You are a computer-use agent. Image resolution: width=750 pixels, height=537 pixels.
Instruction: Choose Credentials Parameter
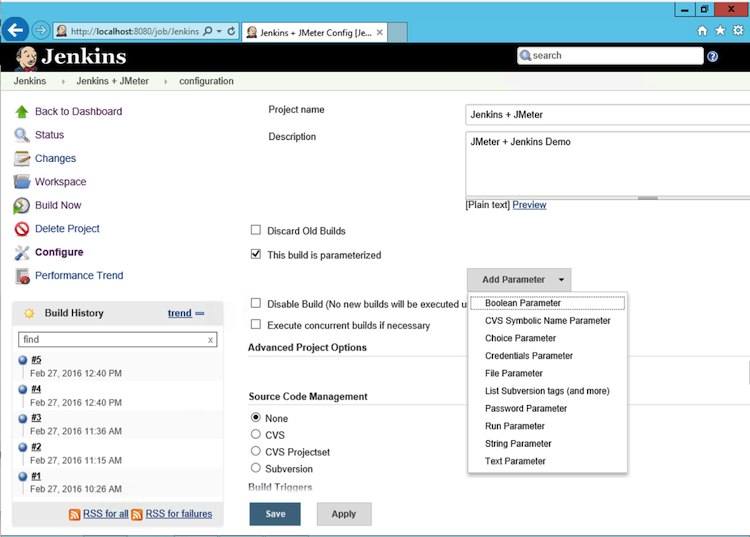[547, 356]
